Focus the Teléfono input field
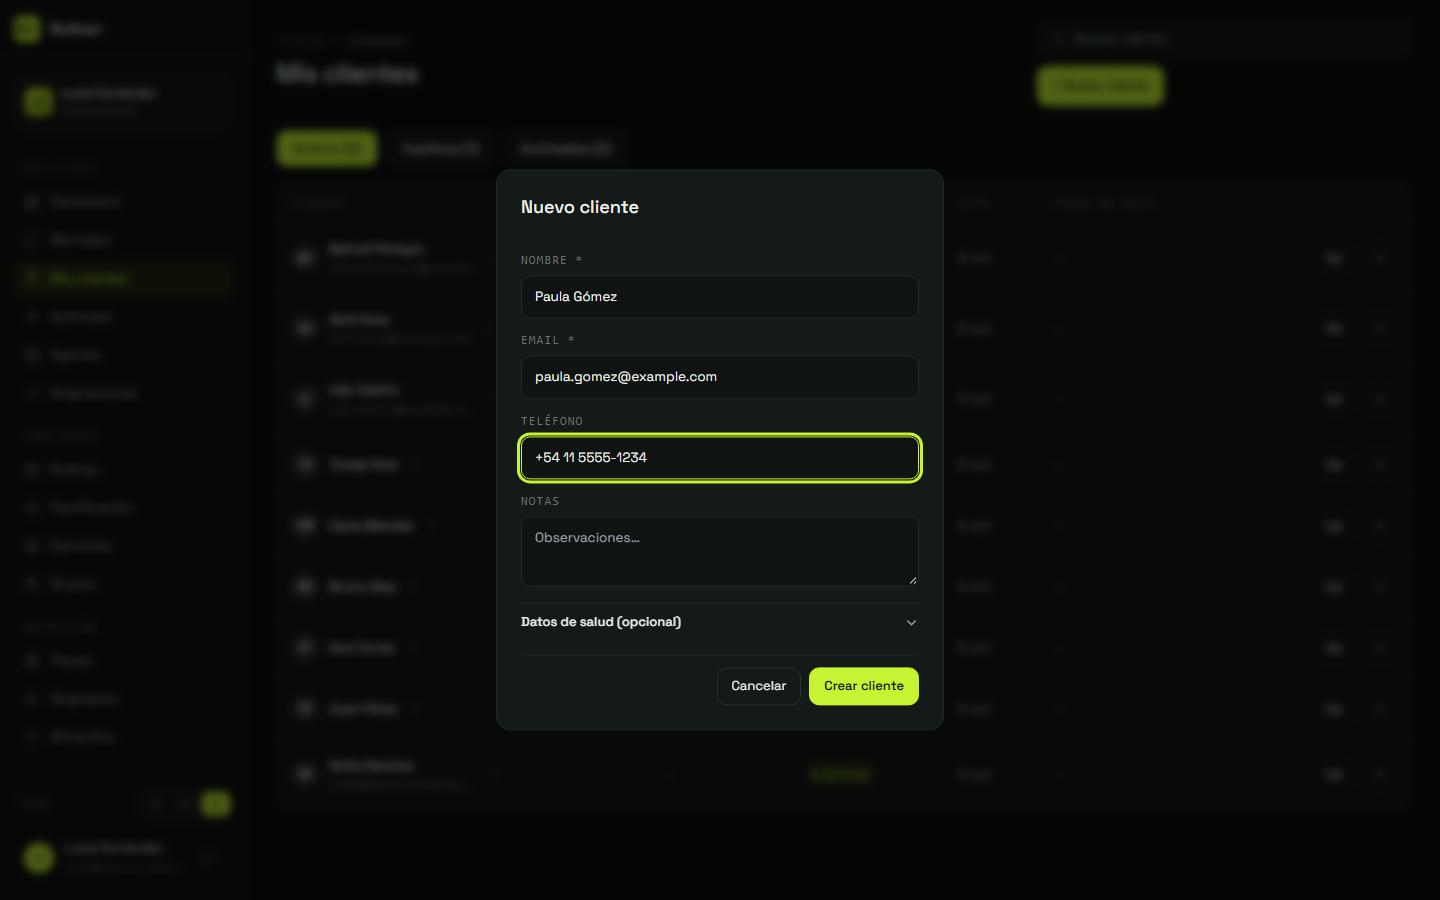The height and width of the screenshot is (900, 1440). (x=719, y=458)
